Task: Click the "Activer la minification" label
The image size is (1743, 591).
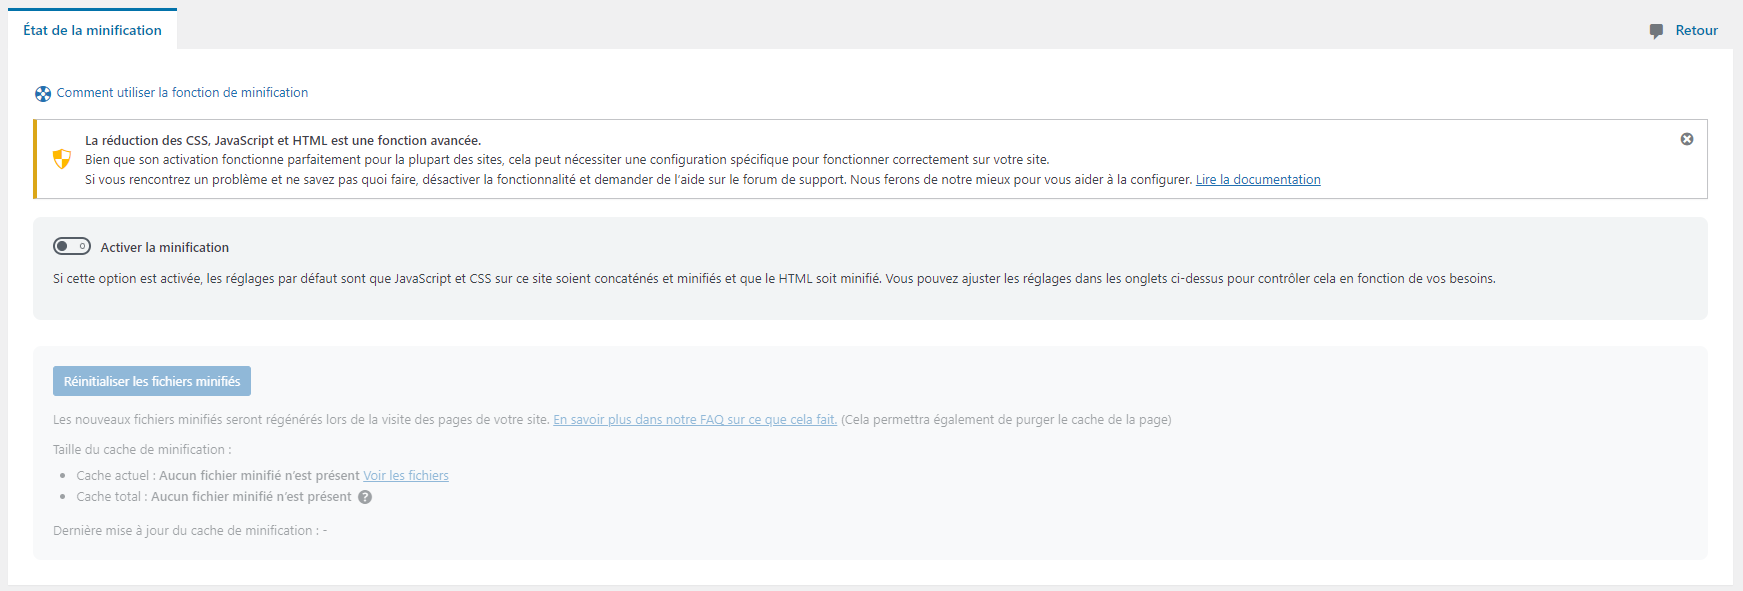Action: 164,247
